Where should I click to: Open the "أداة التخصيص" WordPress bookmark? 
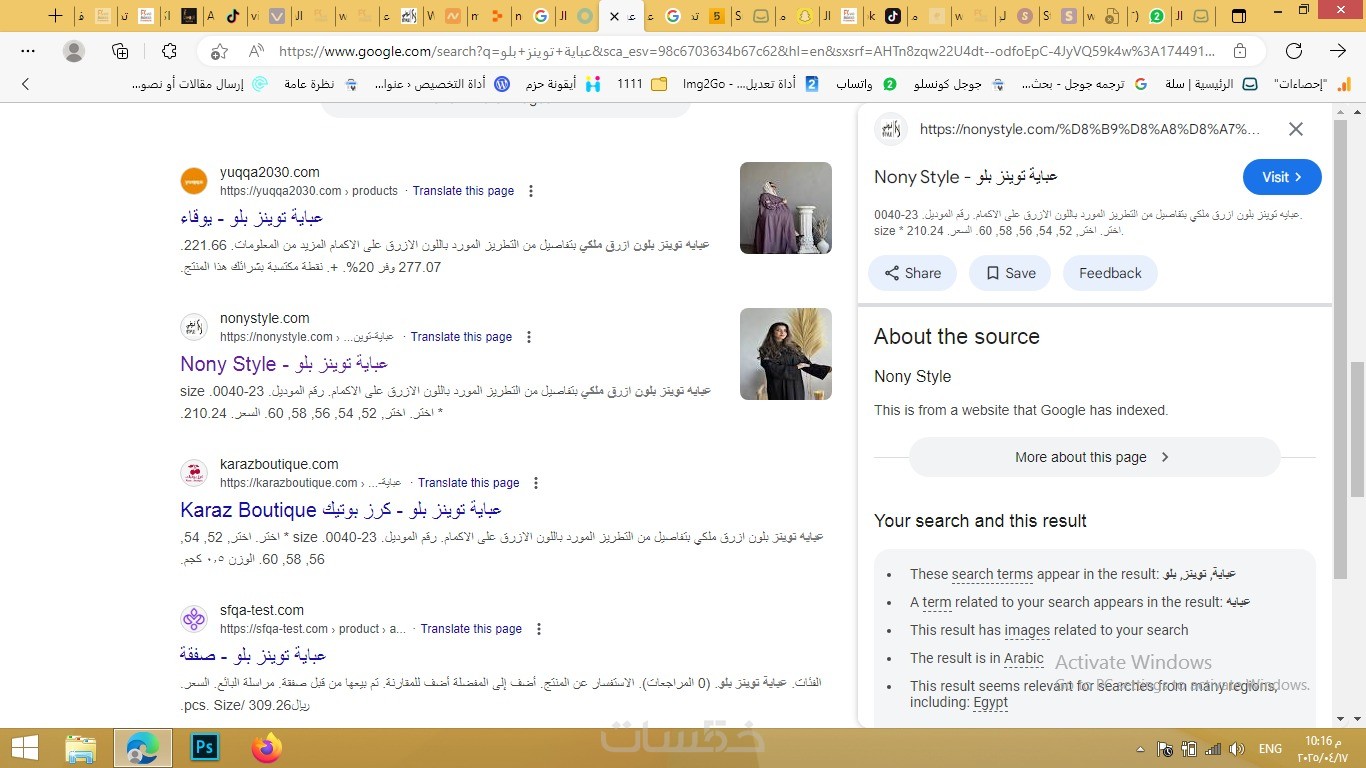coord(442,85)
